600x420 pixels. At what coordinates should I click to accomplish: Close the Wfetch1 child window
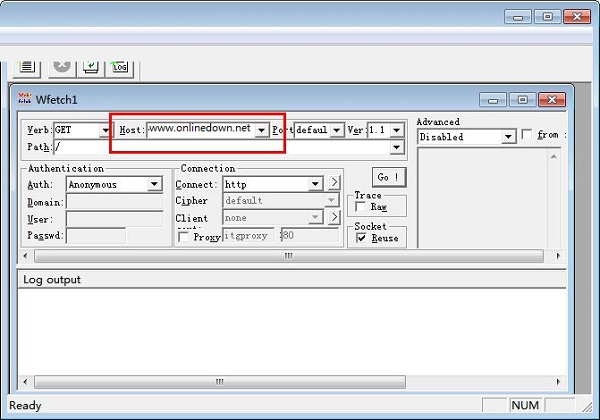551,100
